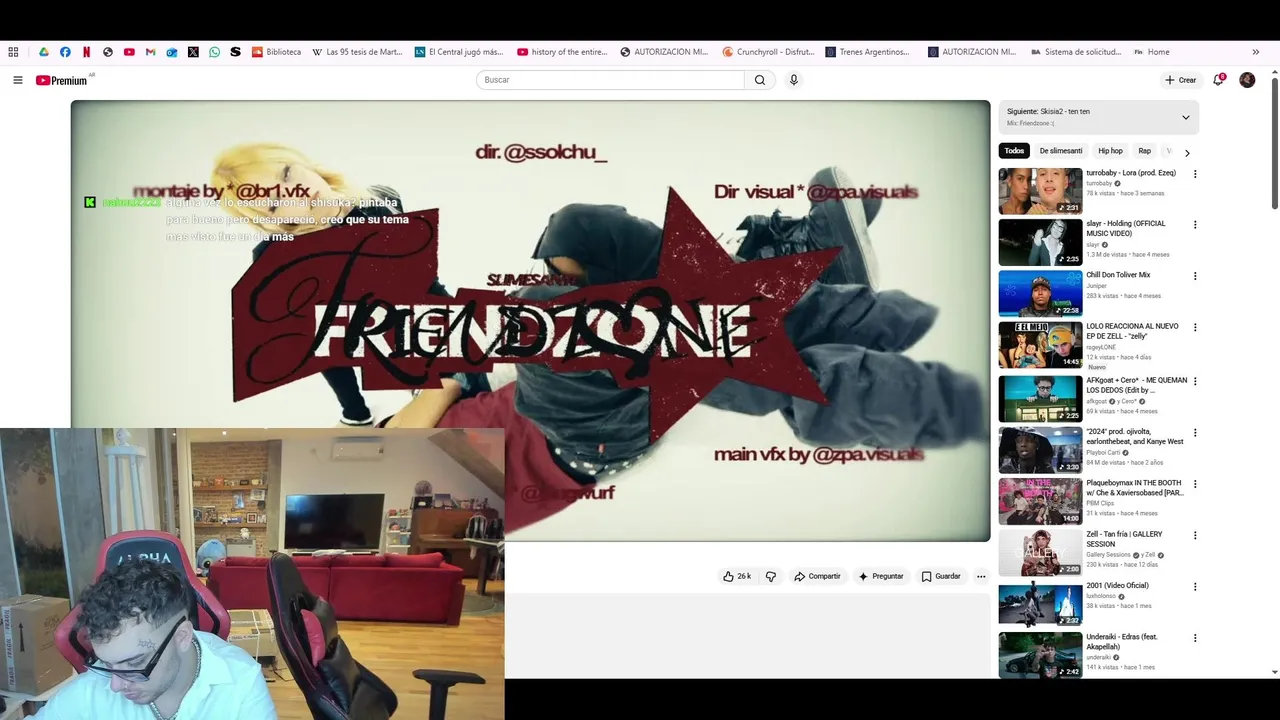Show more bookmarks with double chevron
Viewport: 1280px width, 720px height.
pyautogui.click(x=1255, y=52)
